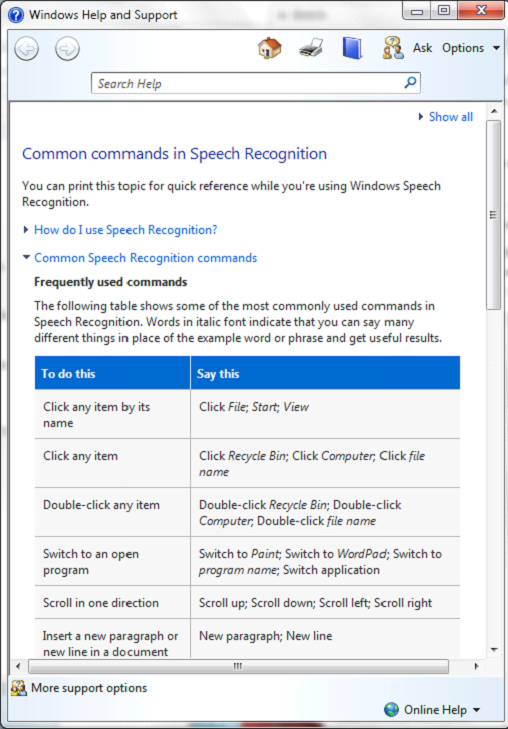Click the 'Click File; Start; View' cell

(325, 414)
